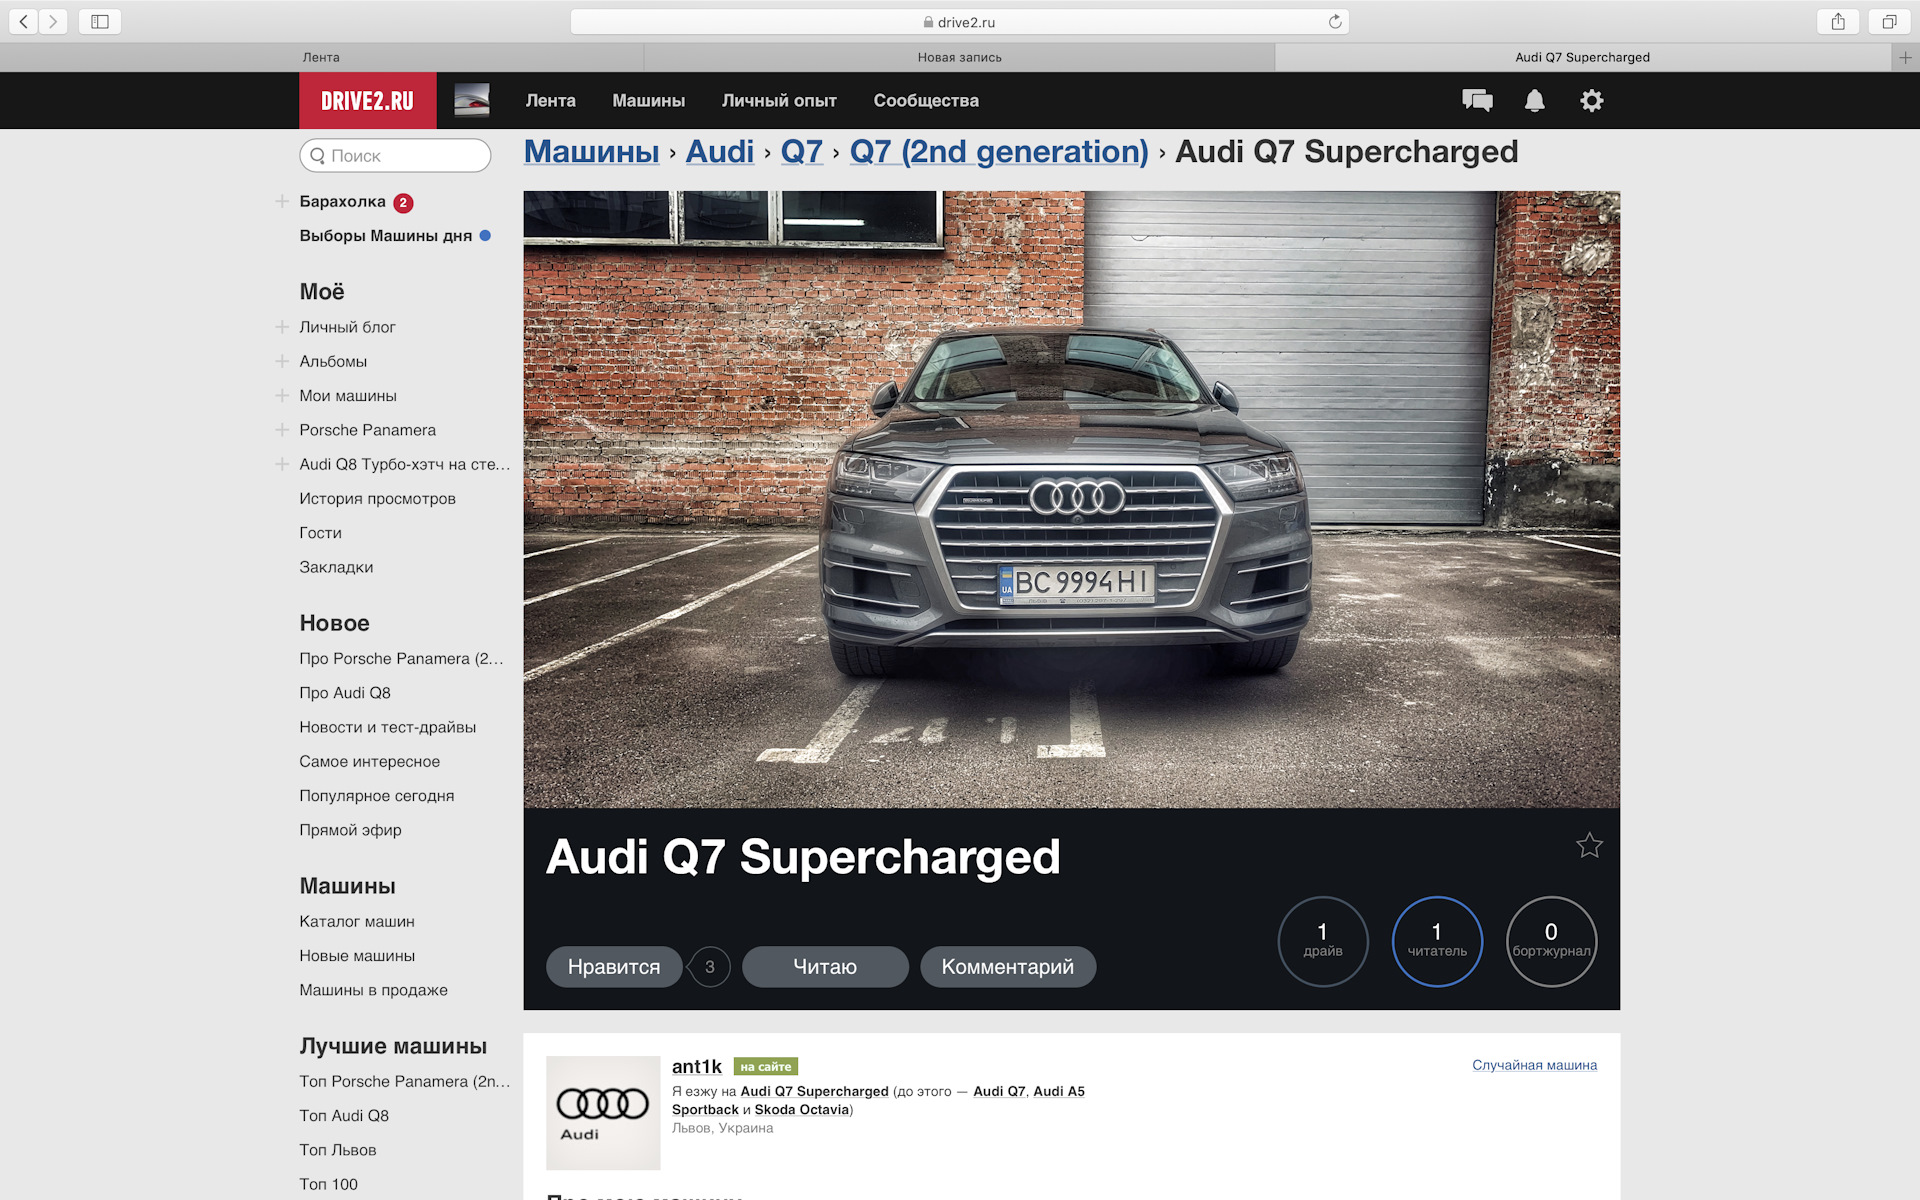Open the Safari share icon

click(1837, 21)
